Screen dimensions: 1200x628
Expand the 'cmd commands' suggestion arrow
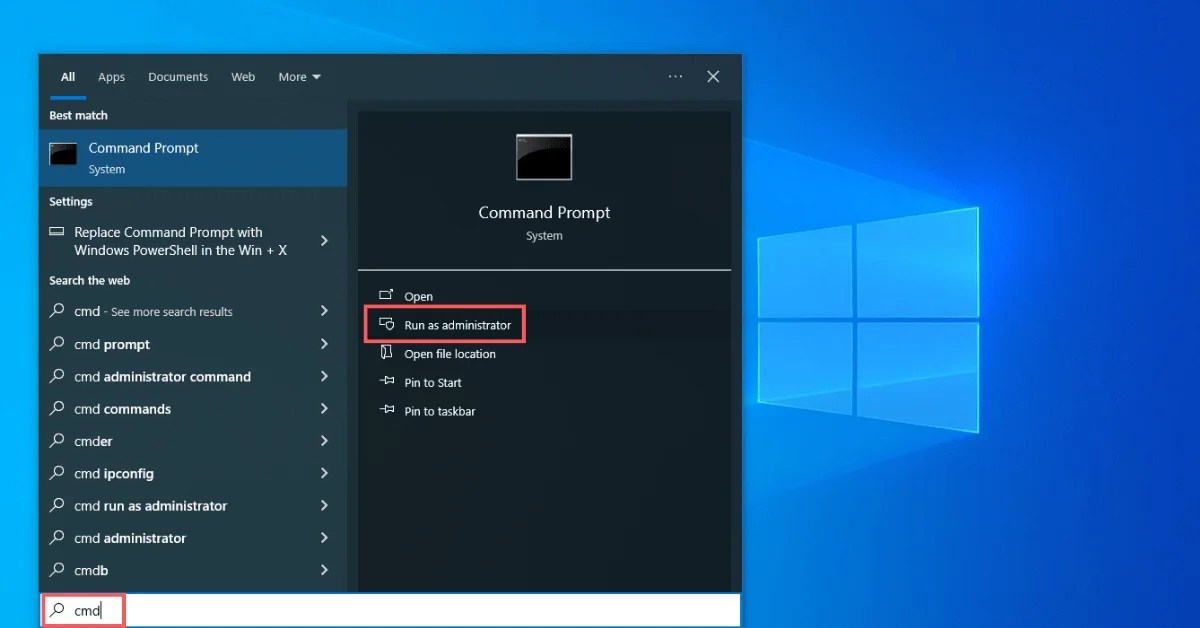pyautogui.click(x=324, y=409)
